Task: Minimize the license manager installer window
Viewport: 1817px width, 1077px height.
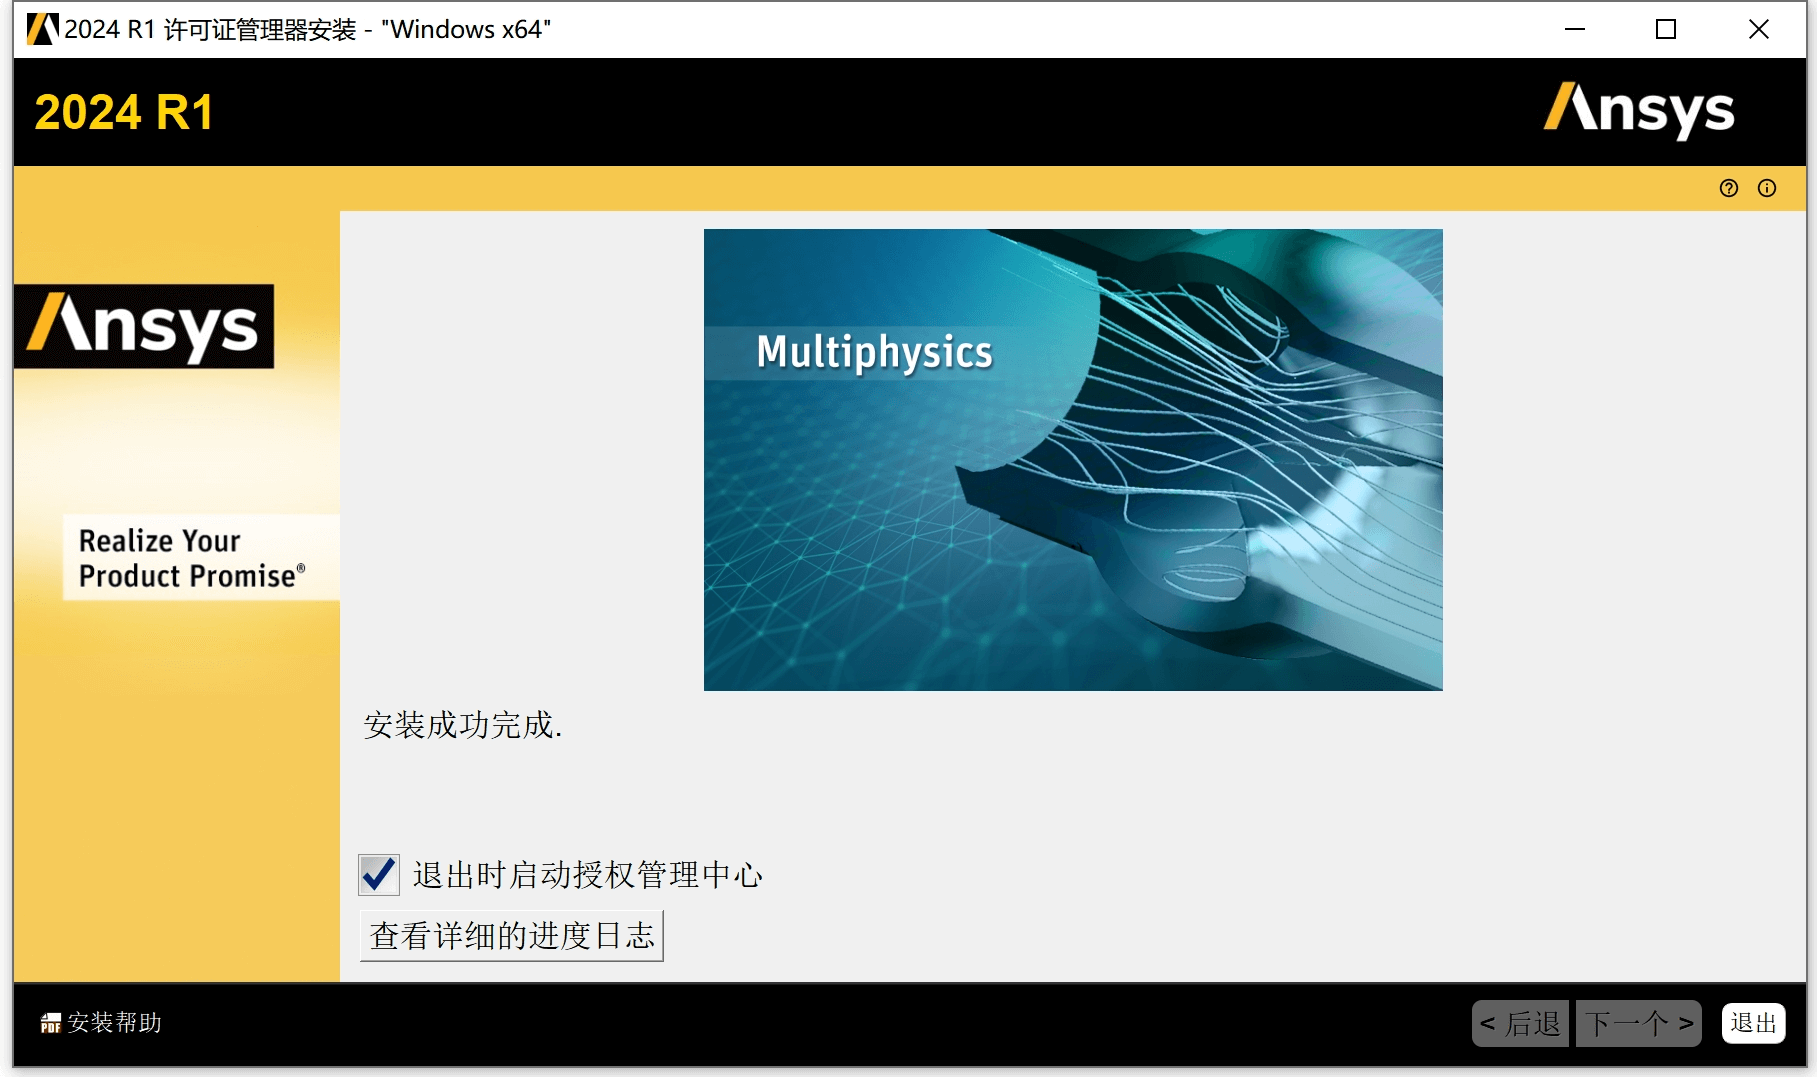Action: point(1575,29)
